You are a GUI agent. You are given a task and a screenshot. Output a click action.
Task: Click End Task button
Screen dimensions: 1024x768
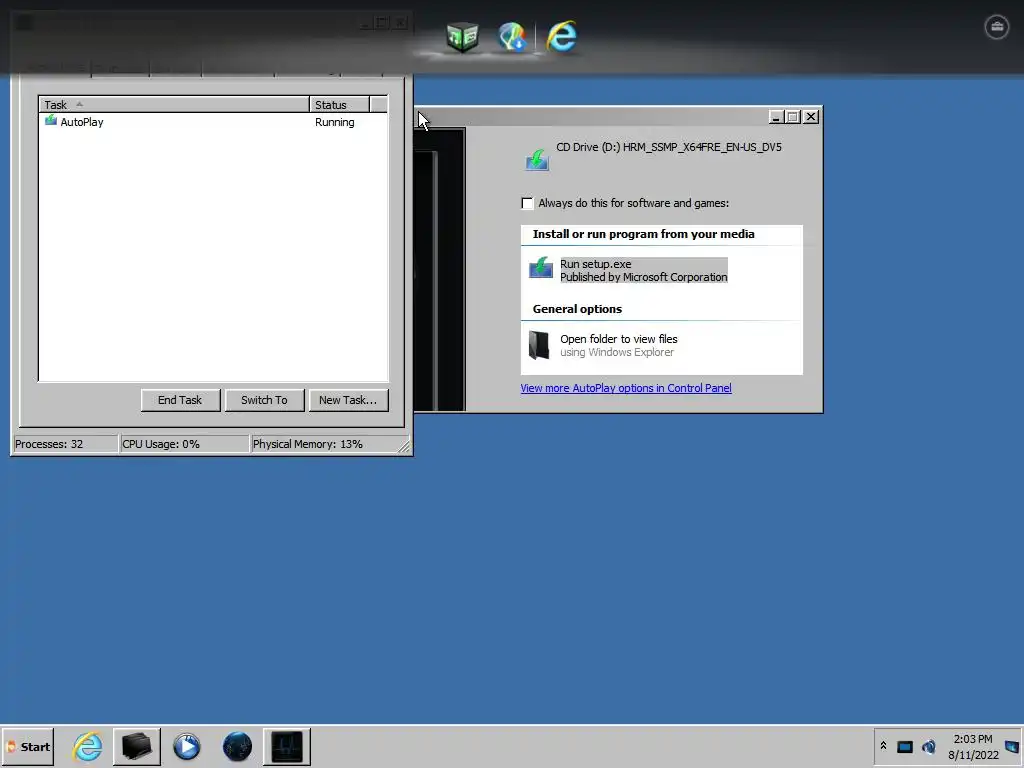pos(180,400)
